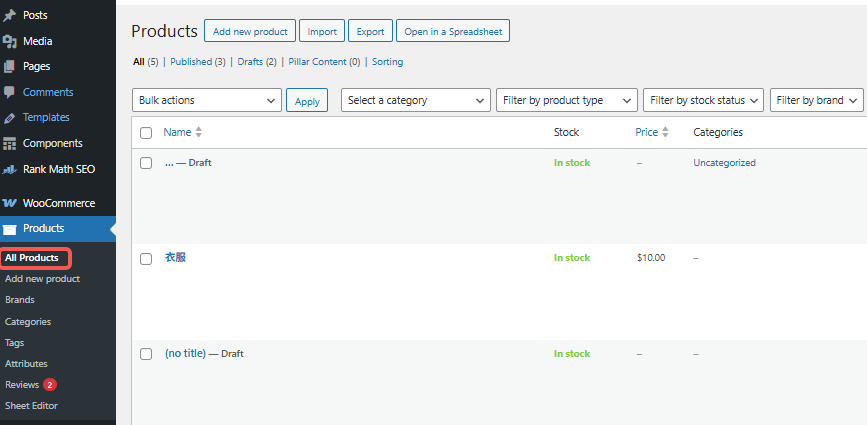The height and width of the screenshot is (425, 867).
Task: Click the Posts pin icon in sidebar
Action: pyautogui.click(x=10, y=16)
